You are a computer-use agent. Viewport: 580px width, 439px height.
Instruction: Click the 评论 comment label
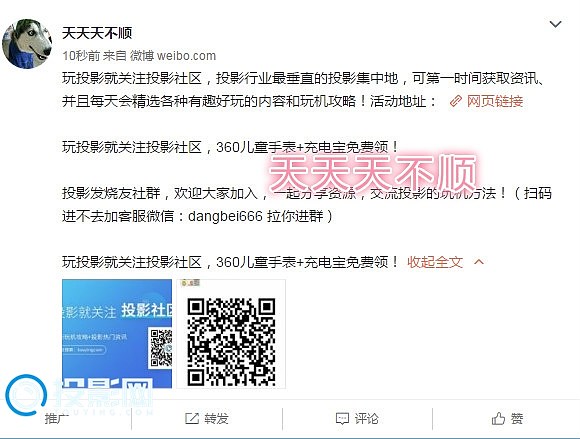367,419
